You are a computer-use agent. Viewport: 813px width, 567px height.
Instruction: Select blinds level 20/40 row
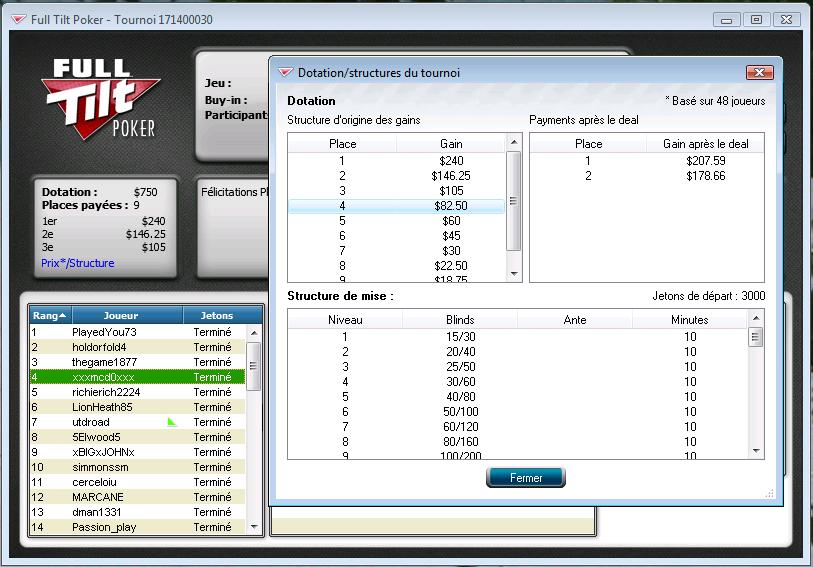[x=518, y=352]
